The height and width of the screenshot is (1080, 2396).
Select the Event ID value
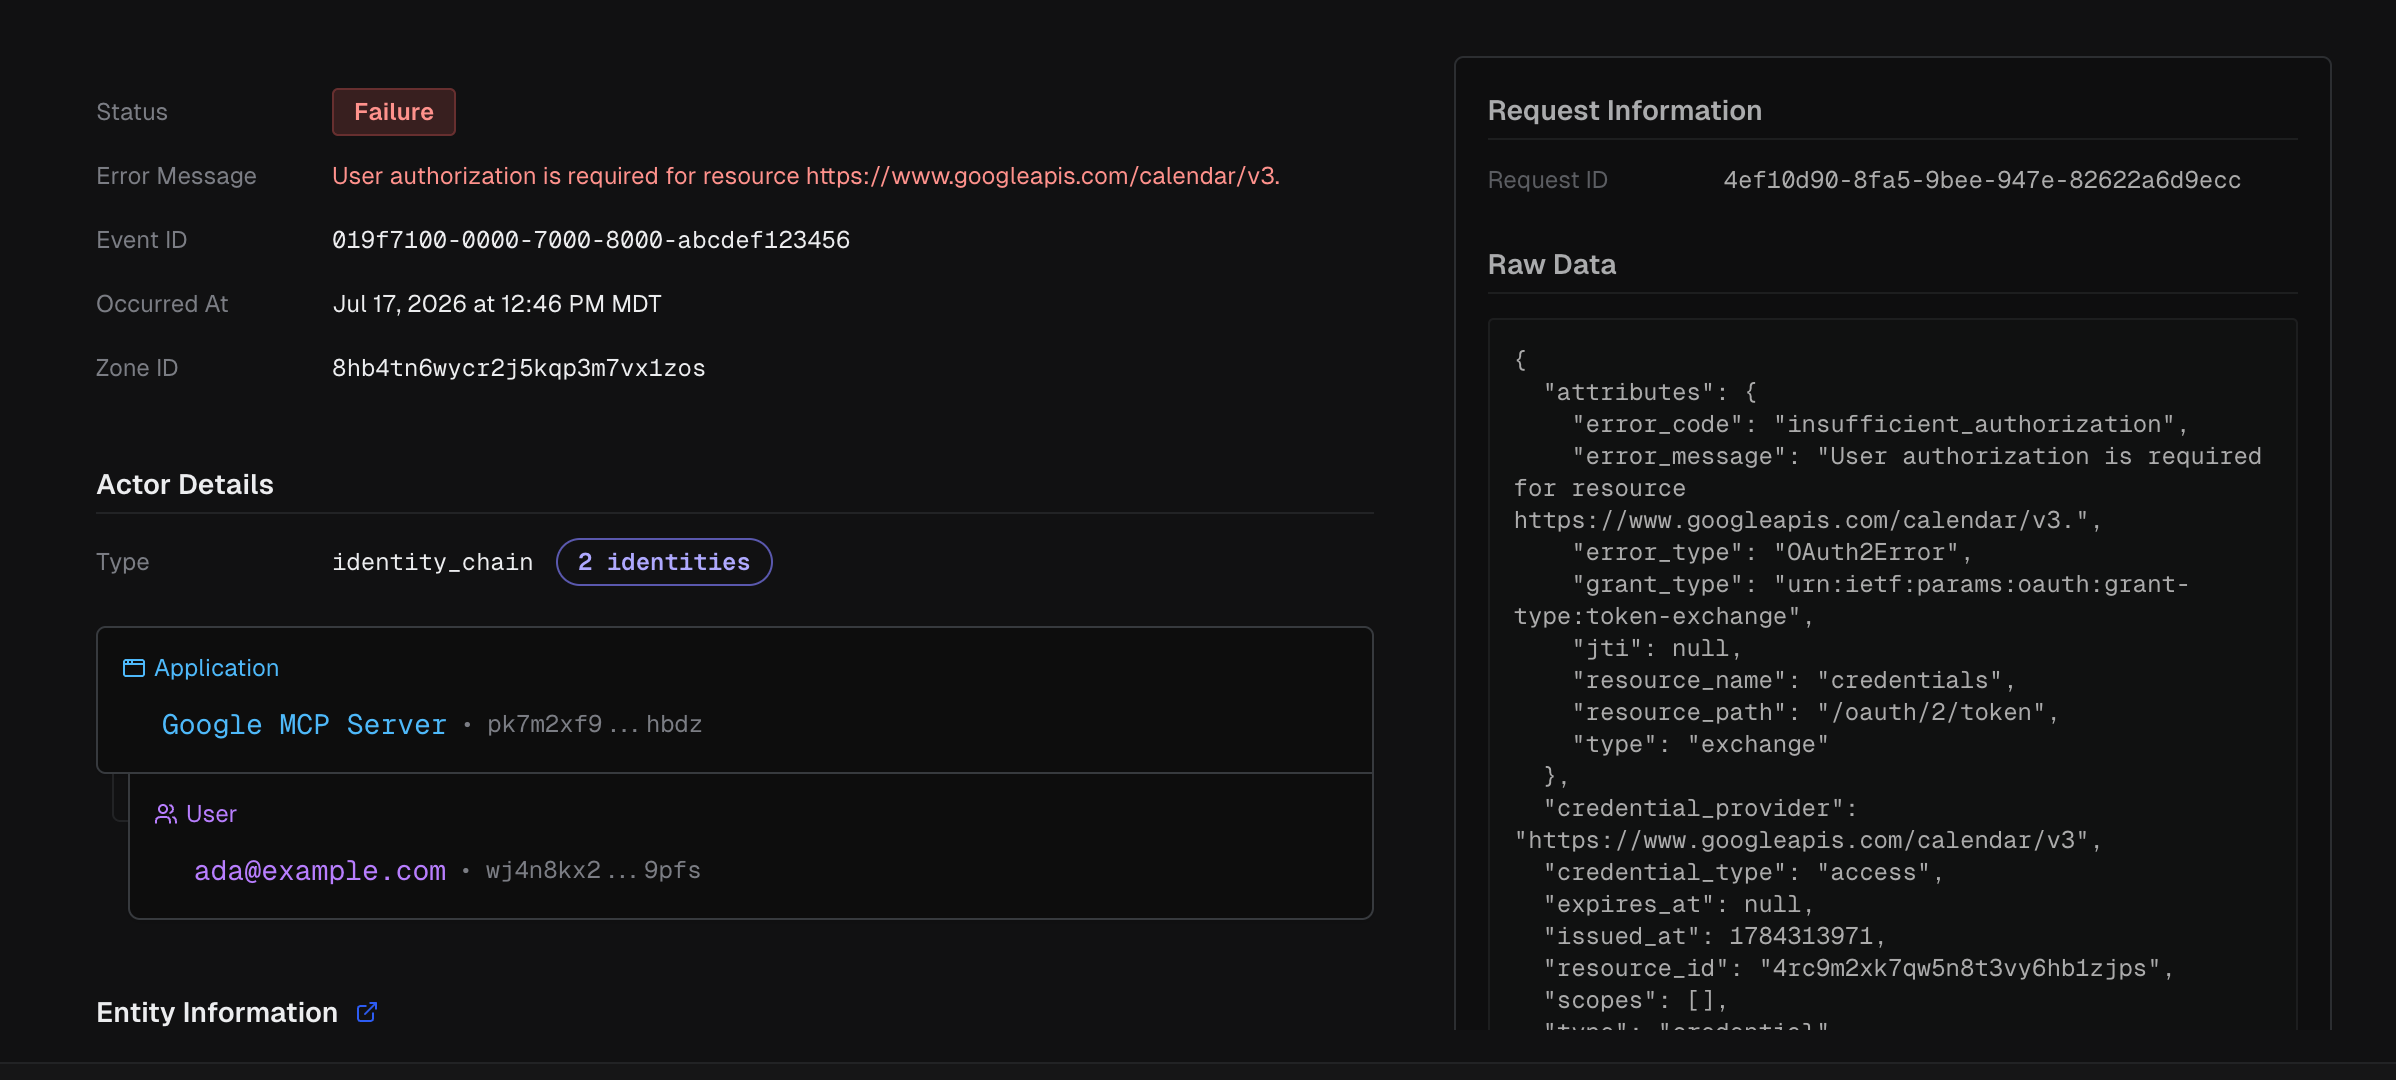pos(591,240)
